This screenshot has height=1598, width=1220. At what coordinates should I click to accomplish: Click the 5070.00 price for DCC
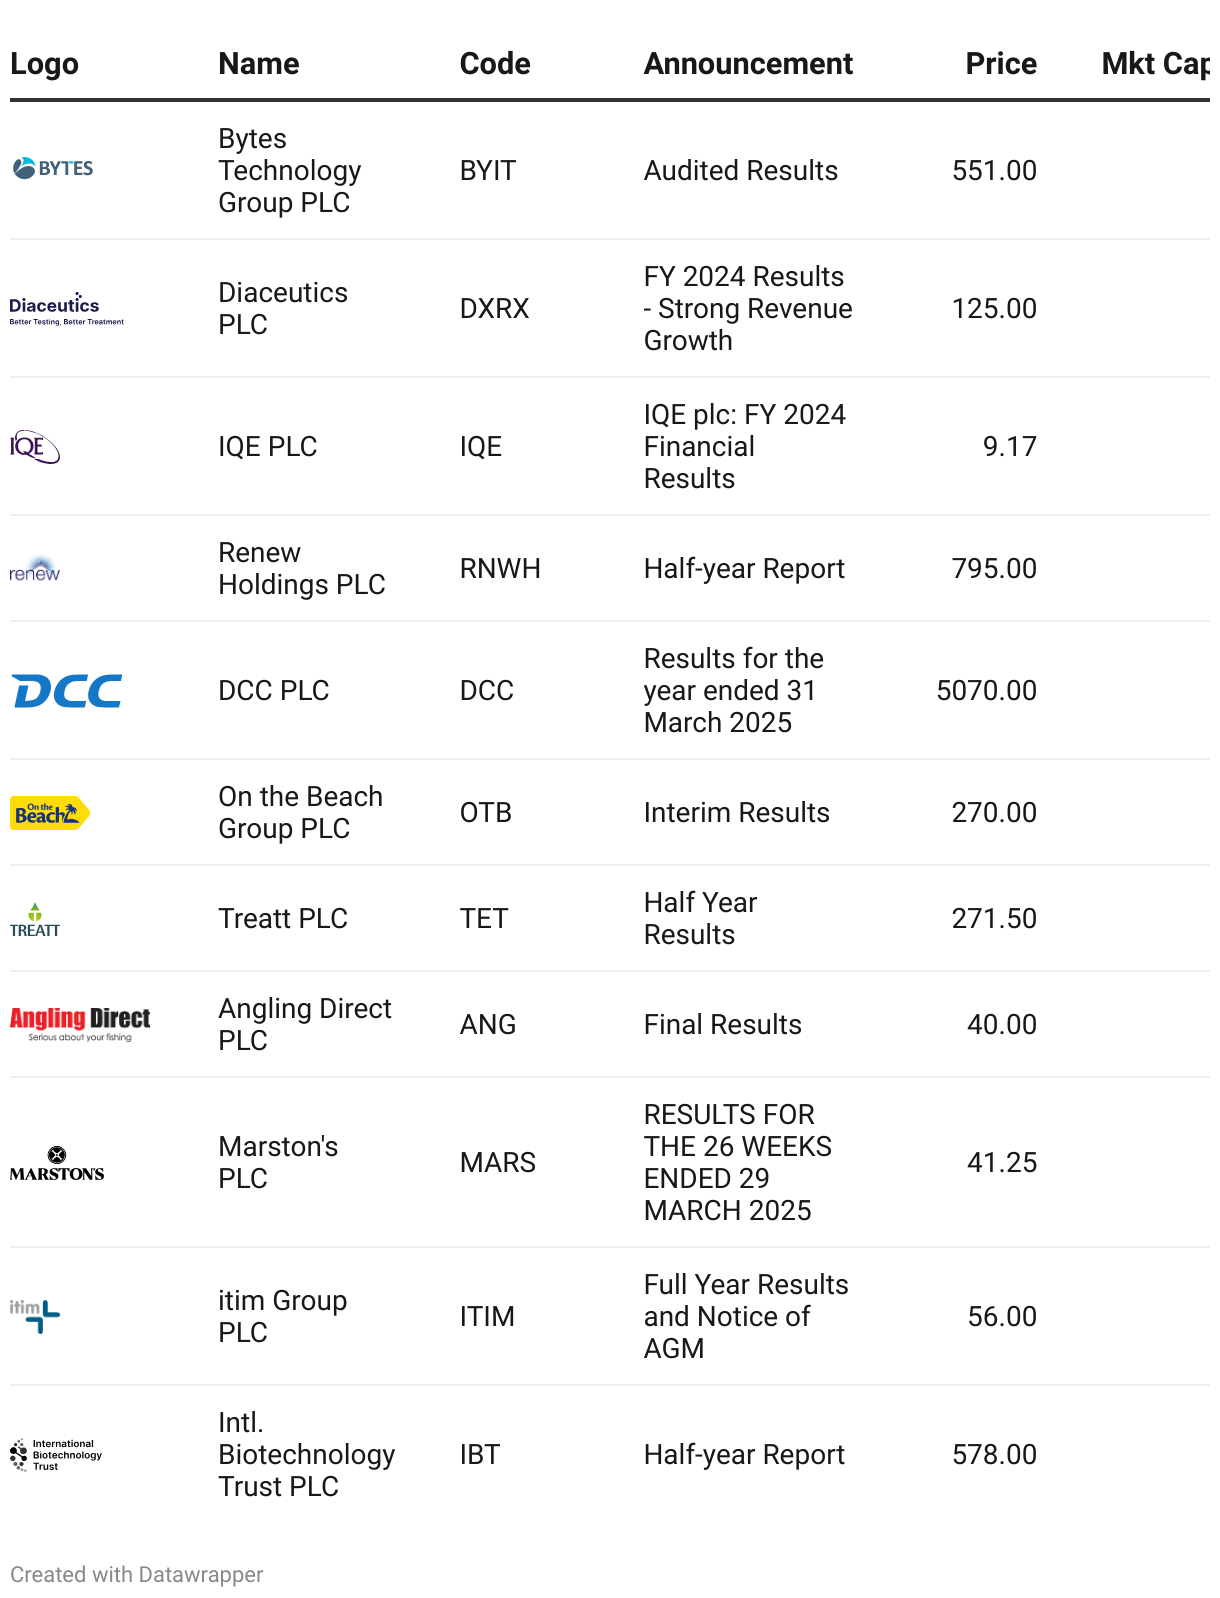[x=986, y=691]
